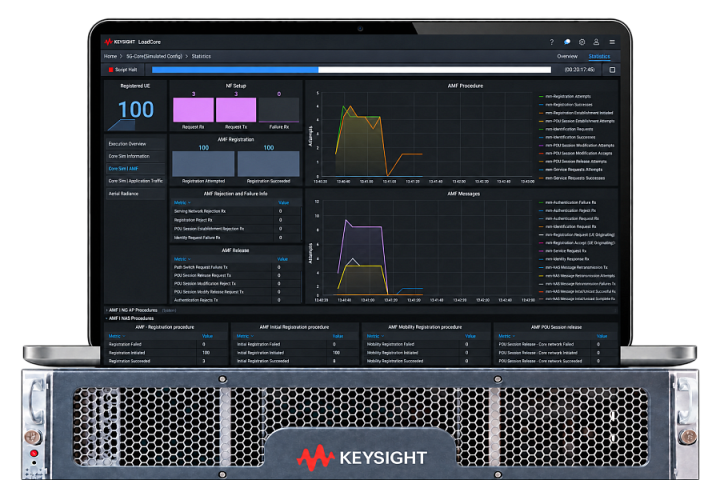Toggle Identity Response Rx legend series
The image size is (720, 480).
[x=564, y=259]
